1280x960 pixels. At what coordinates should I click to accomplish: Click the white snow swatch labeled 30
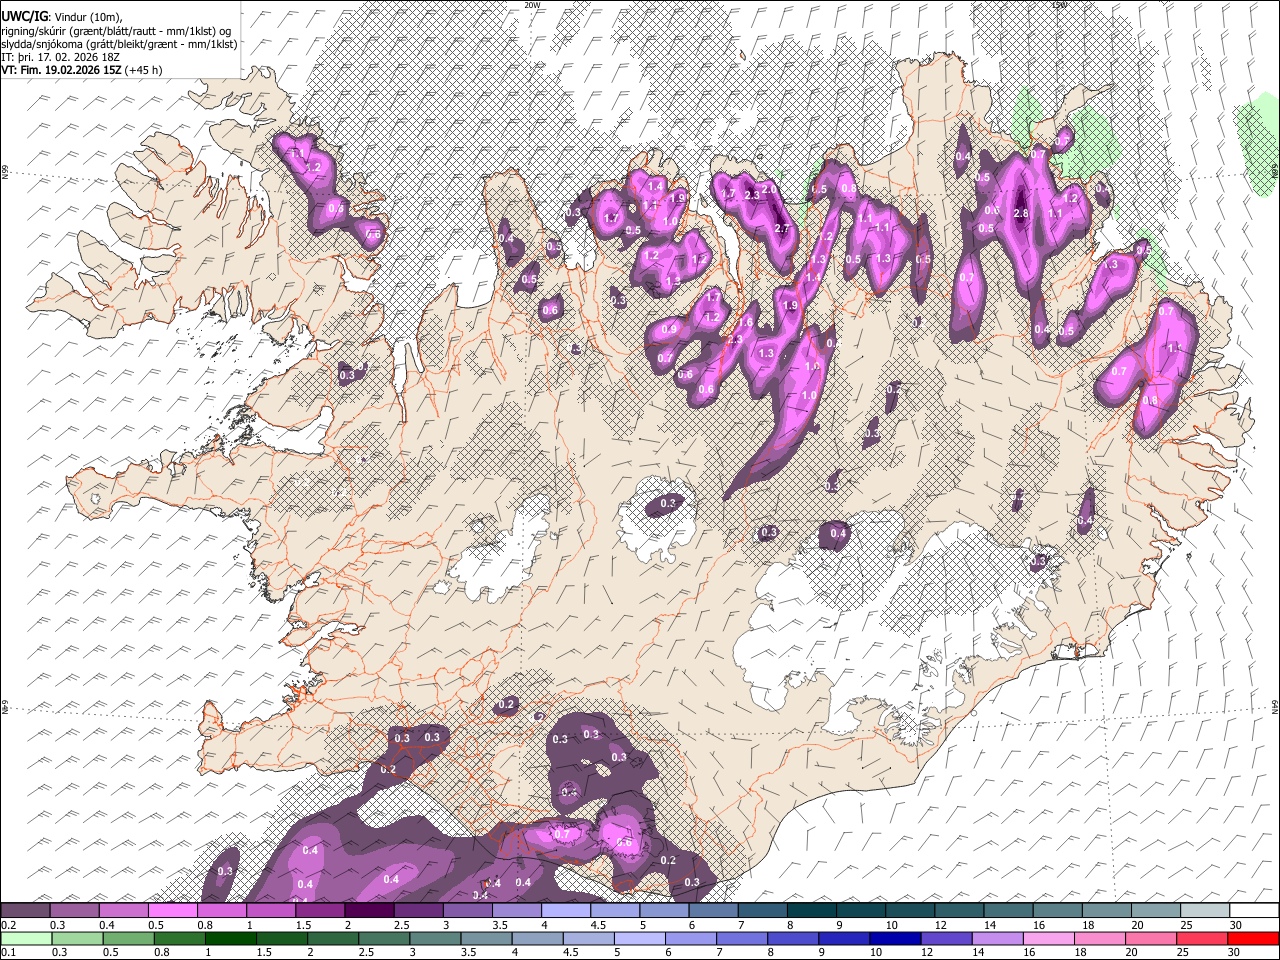(x=1254, y=911)
